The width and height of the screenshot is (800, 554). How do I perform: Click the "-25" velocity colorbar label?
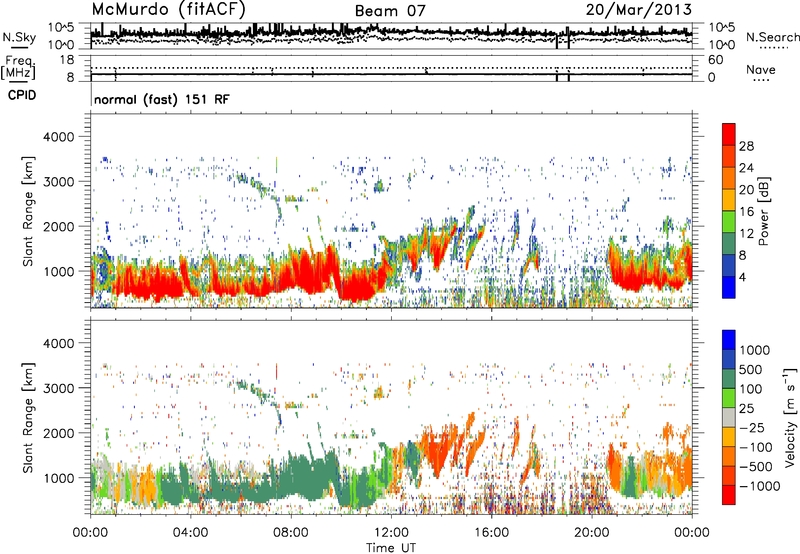(x=752, y=427)
